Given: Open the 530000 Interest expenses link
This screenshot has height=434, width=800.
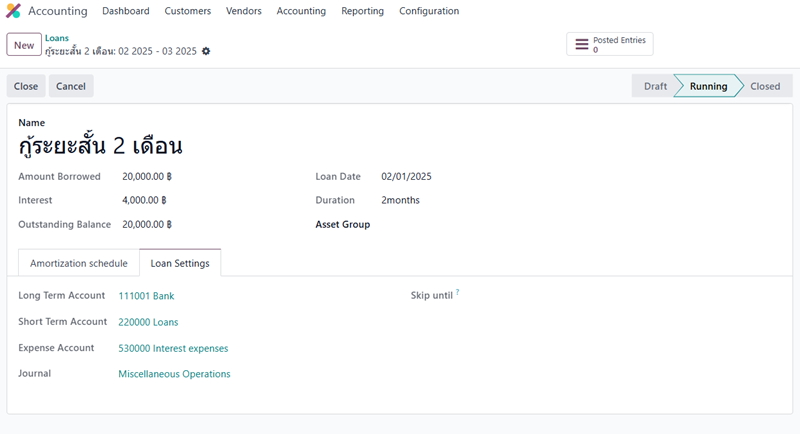Looking at the screenshot, I should coord(173,348).
